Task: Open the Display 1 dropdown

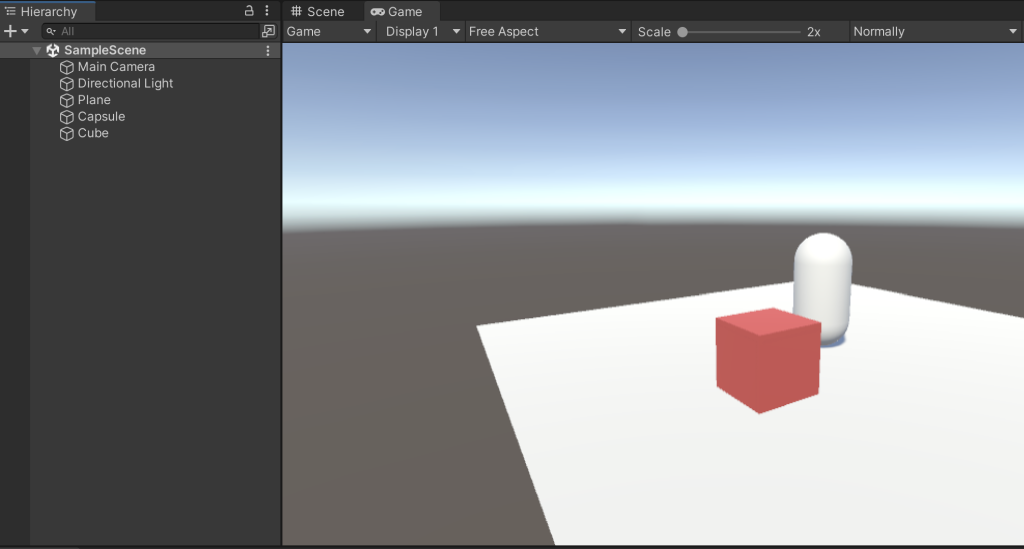Action: (x=423, y=31)
